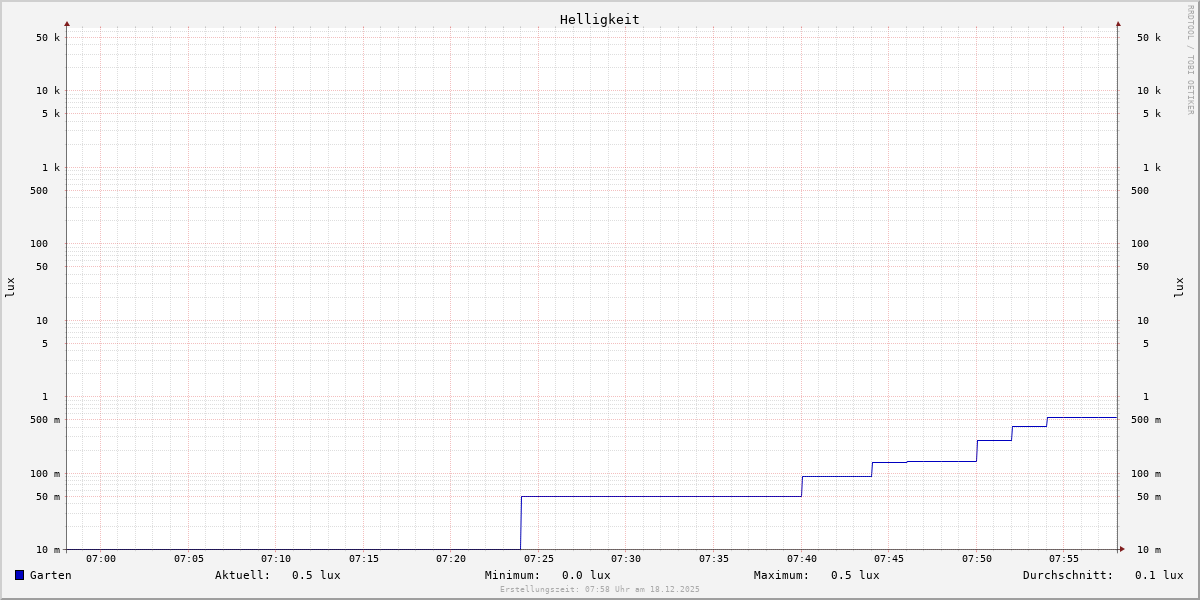The width and height of the screenshot is (1200, 600).
Task: Select the Minimum 0.0 lux value
Action: click(x=586, y=575)
